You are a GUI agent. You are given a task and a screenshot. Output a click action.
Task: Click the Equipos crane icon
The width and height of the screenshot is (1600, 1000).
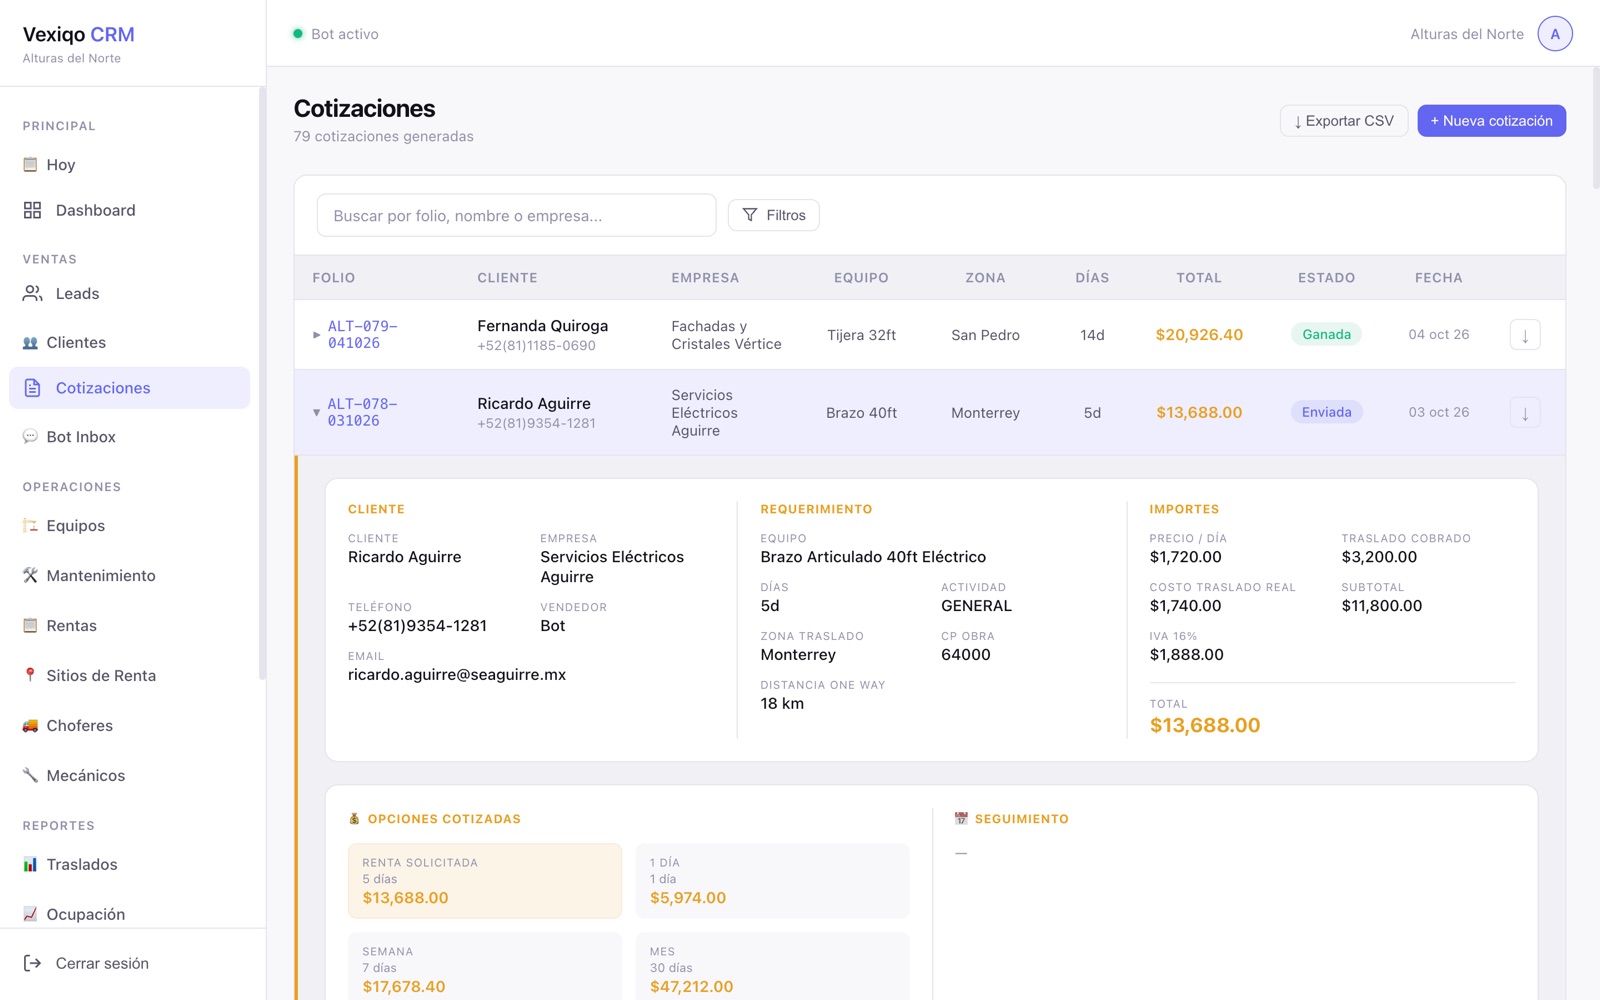pos(30,526)
